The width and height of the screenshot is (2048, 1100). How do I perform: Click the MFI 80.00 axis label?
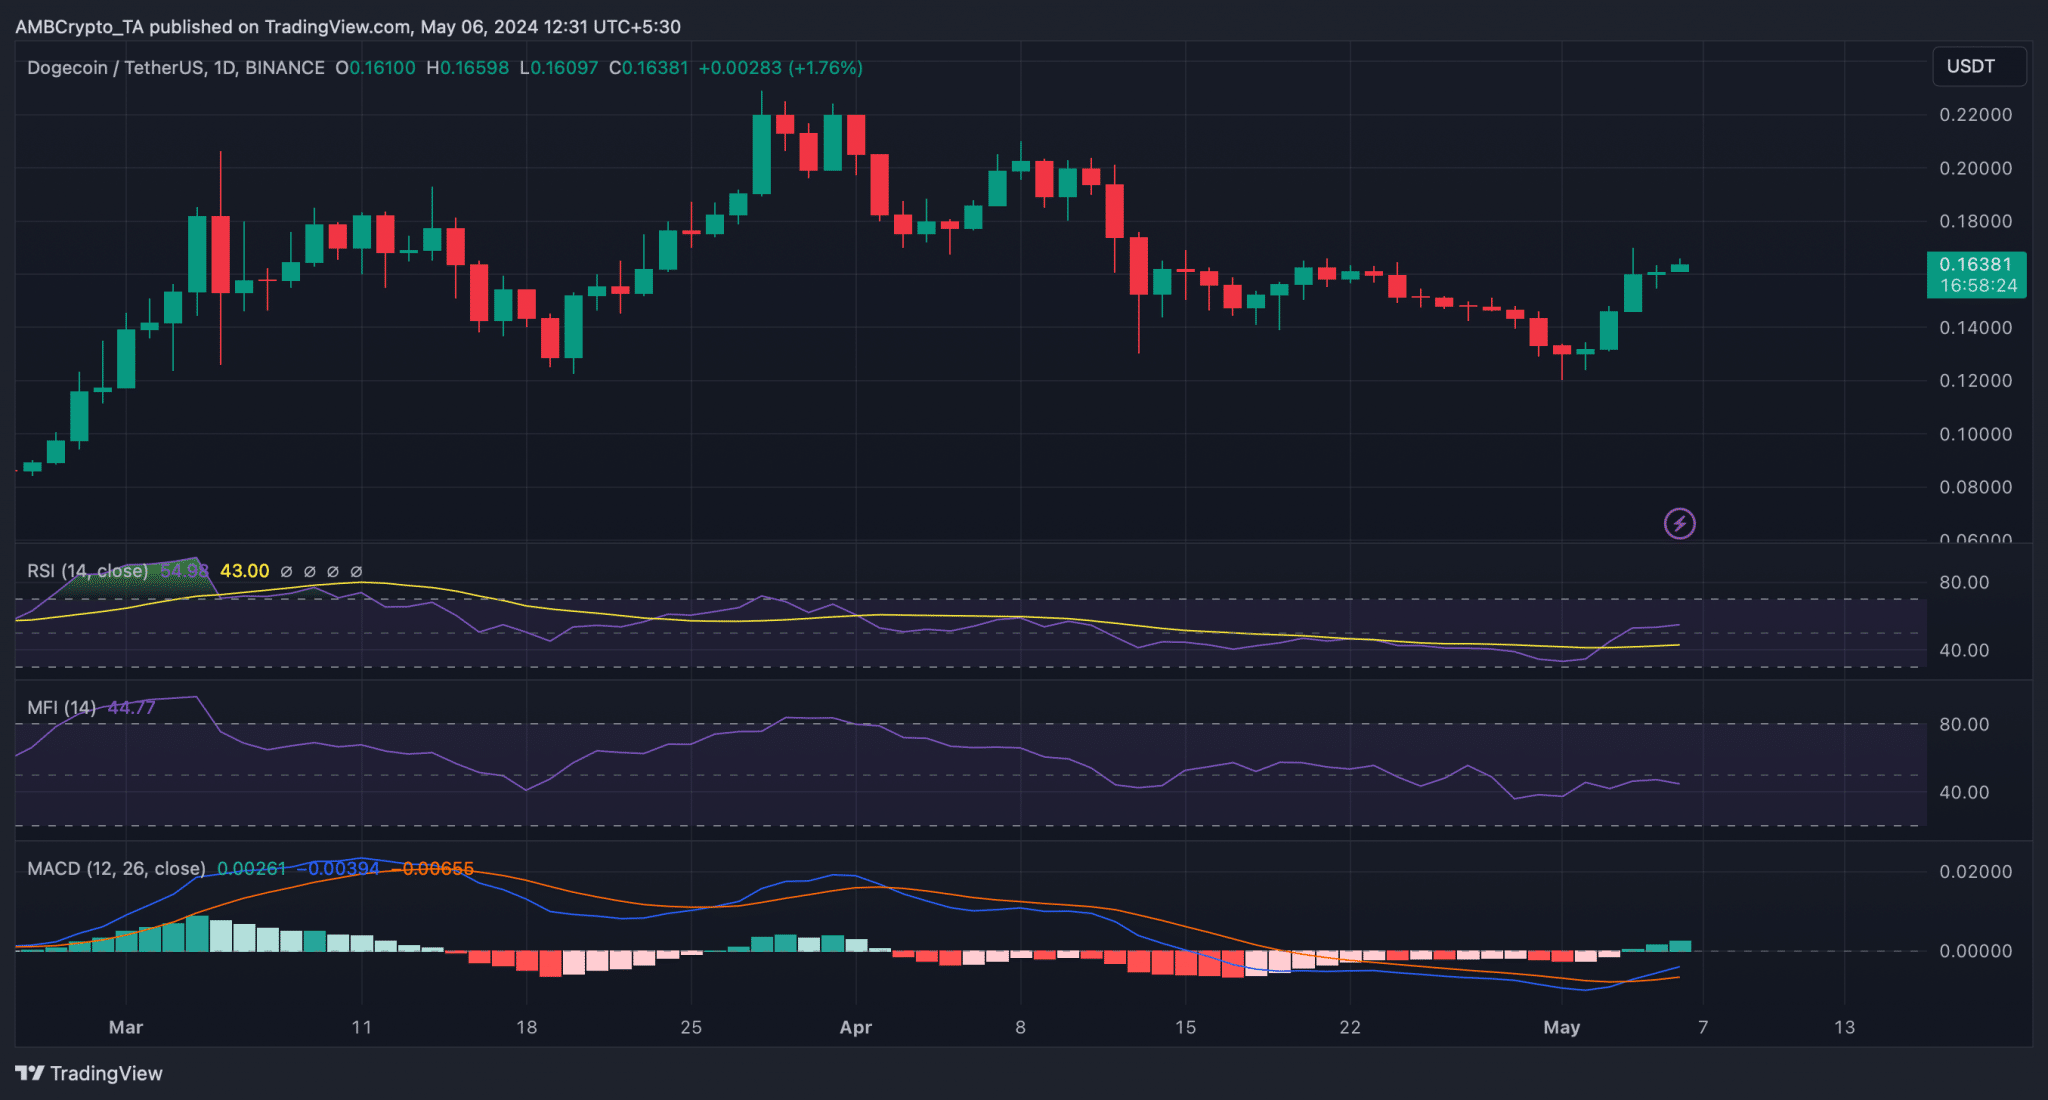click(x=1964, y=724)
